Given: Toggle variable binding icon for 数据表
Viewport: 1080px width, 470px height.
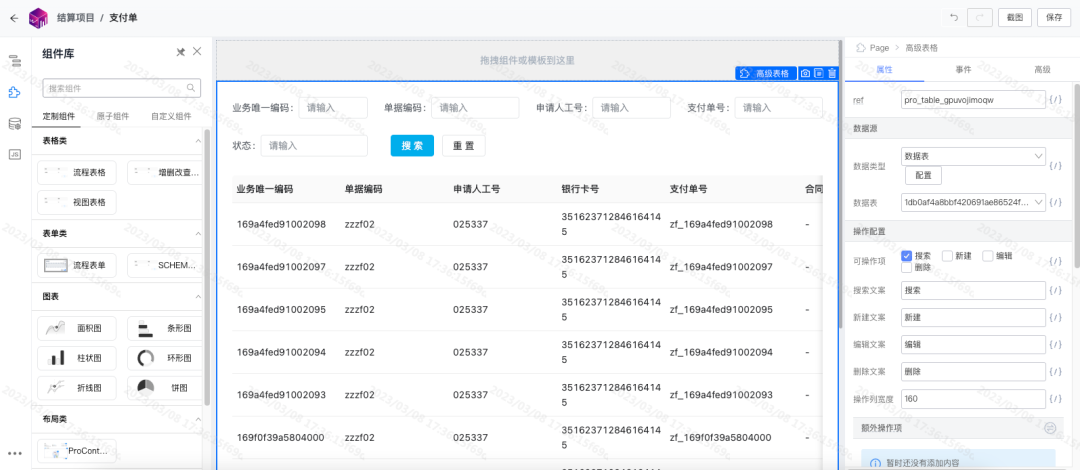Looking at the screenshot, I should 1055,203.
